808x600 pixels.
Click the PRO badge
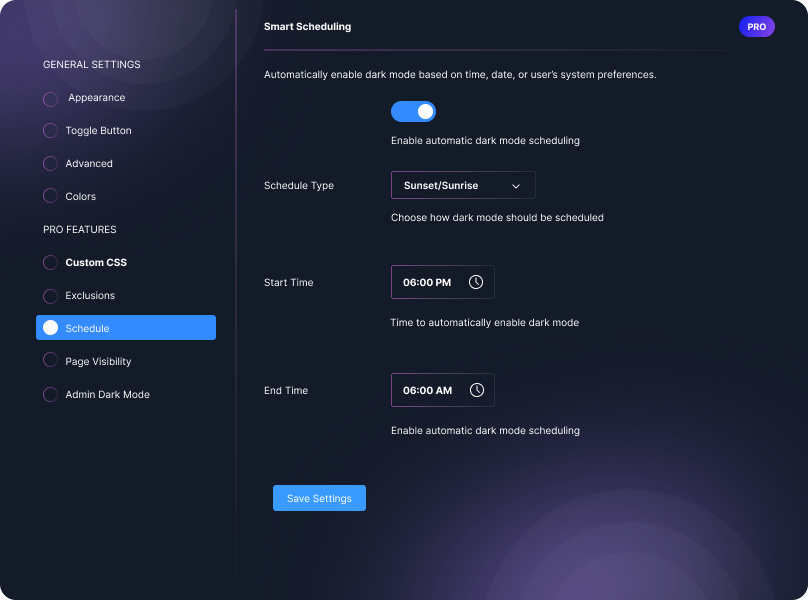click(756, 27)
